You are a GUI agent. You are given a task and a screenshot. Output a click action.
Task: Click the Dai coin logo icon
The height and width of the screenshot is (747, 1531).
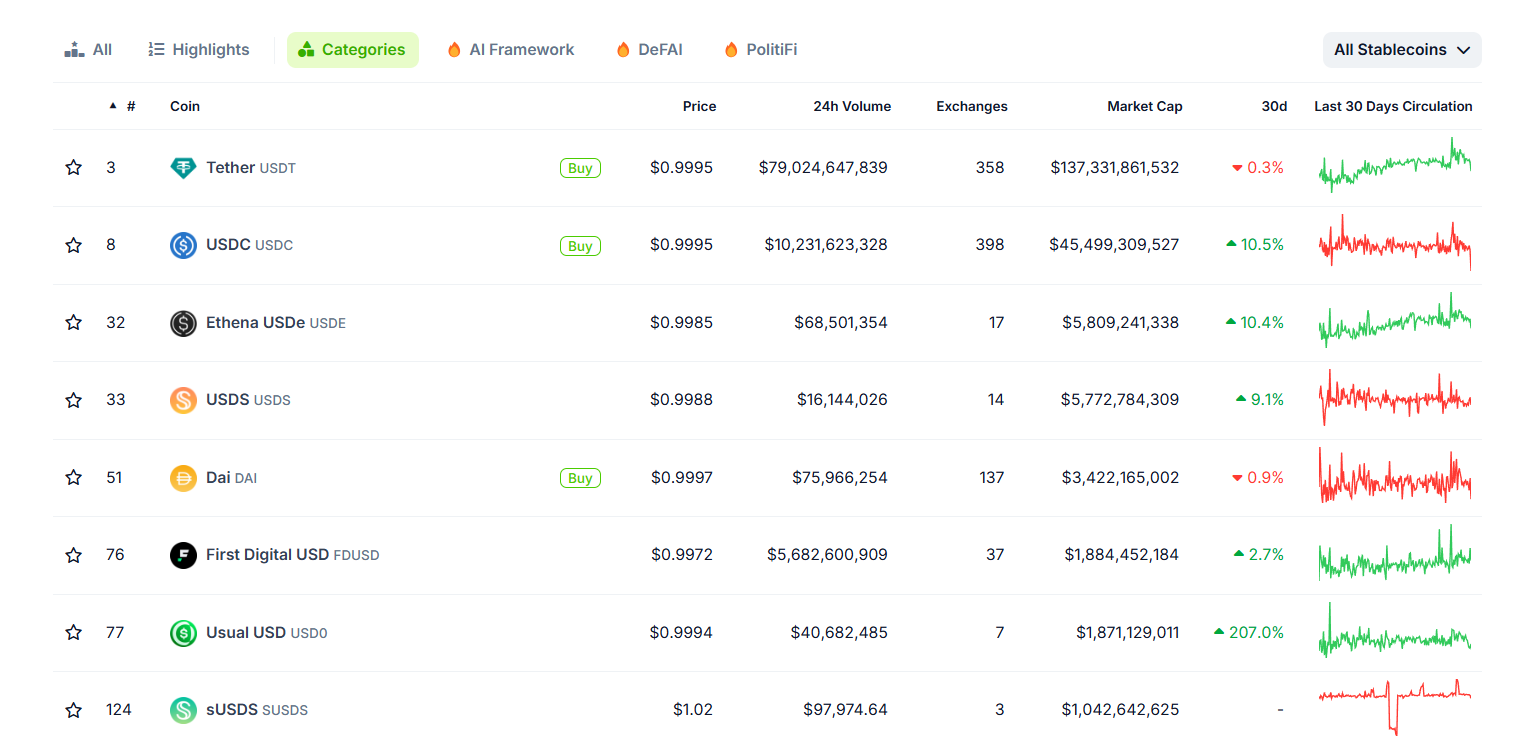(183, 478)
